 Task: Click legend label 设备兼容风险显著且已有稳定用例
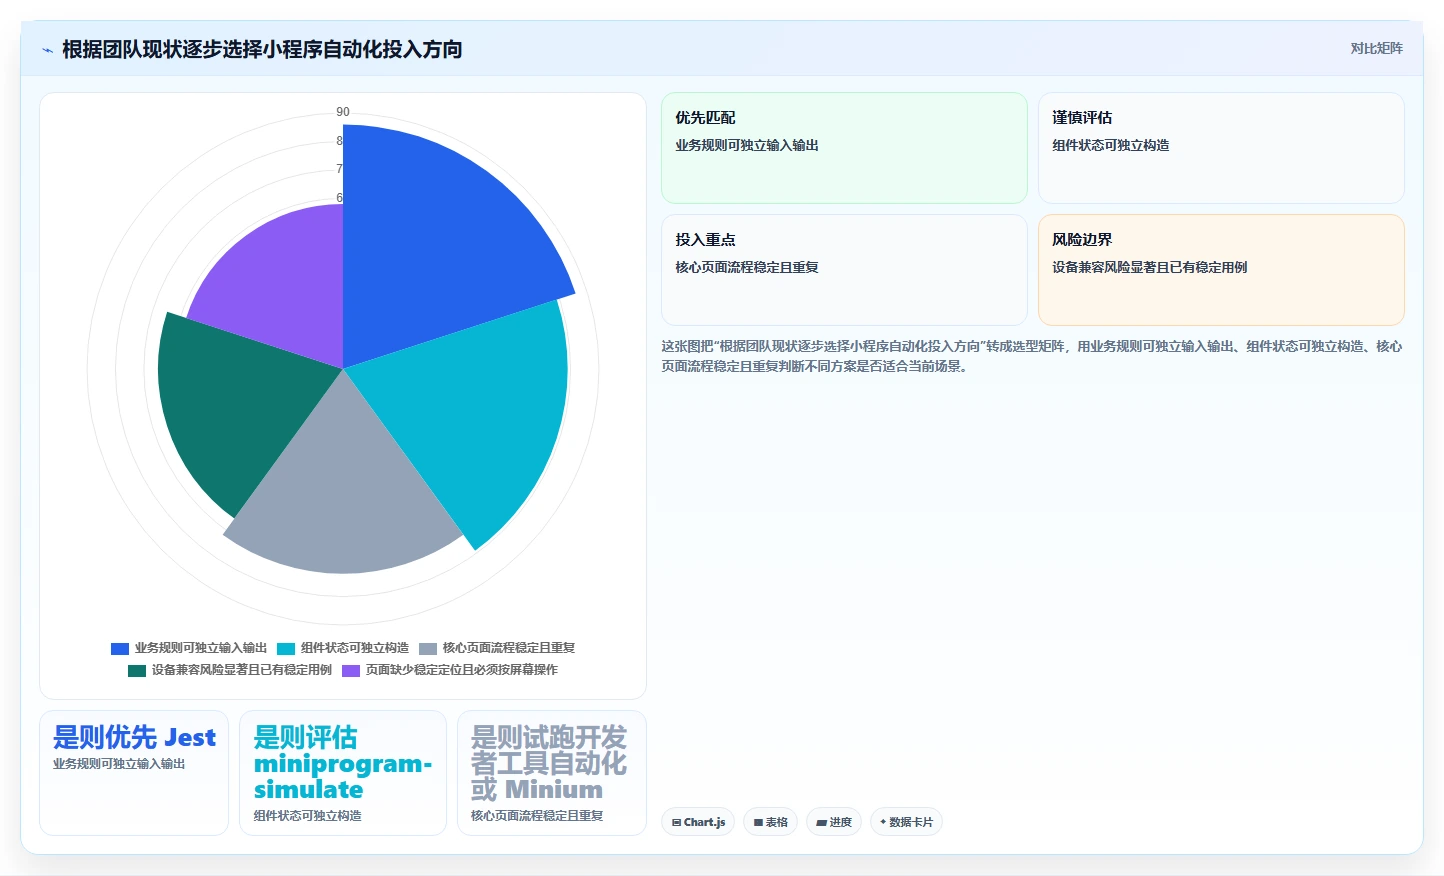pos(242,670)
